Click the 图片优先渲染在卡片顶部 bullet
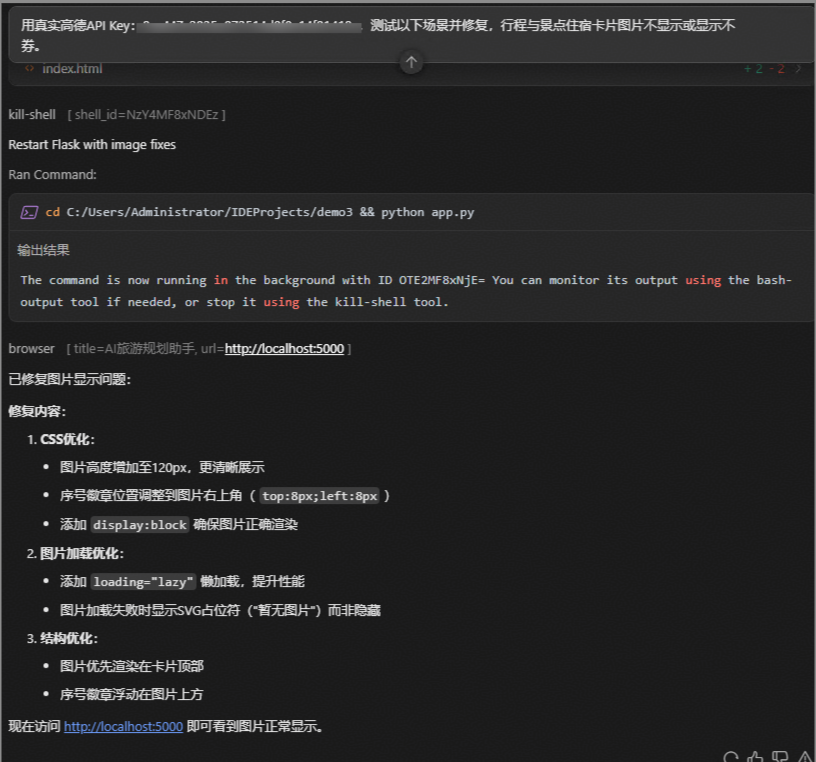 [x=132, y=666]
